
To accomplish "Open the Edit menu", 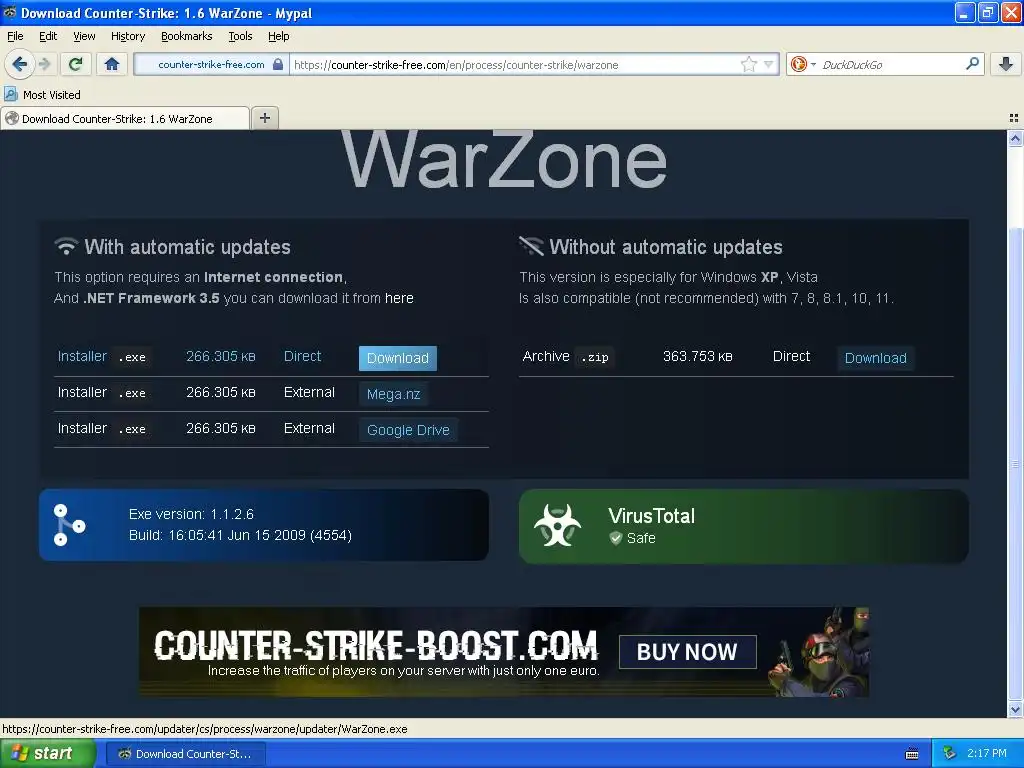I will 48,36.
